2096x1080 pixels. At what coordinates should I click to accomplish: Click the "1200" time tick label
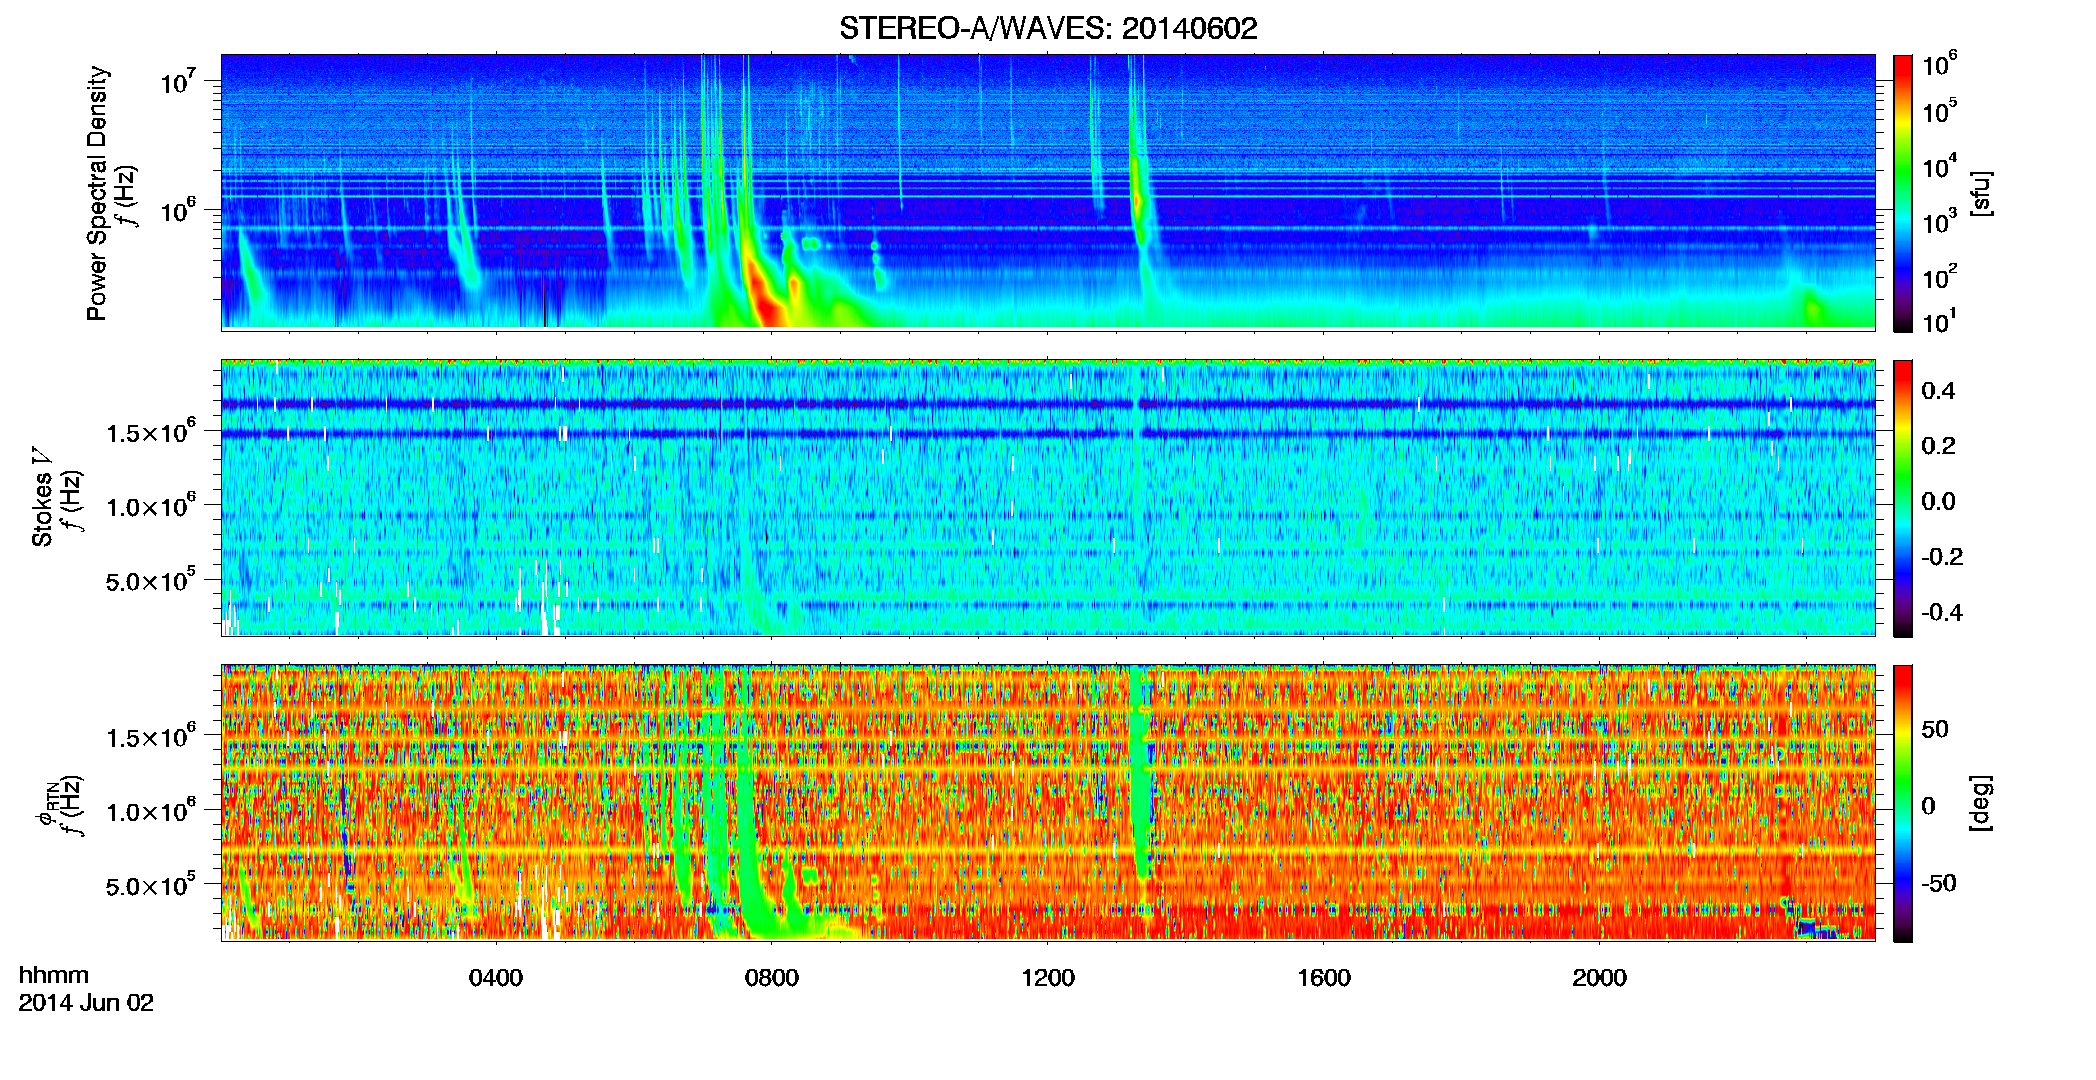(1048, 977)
